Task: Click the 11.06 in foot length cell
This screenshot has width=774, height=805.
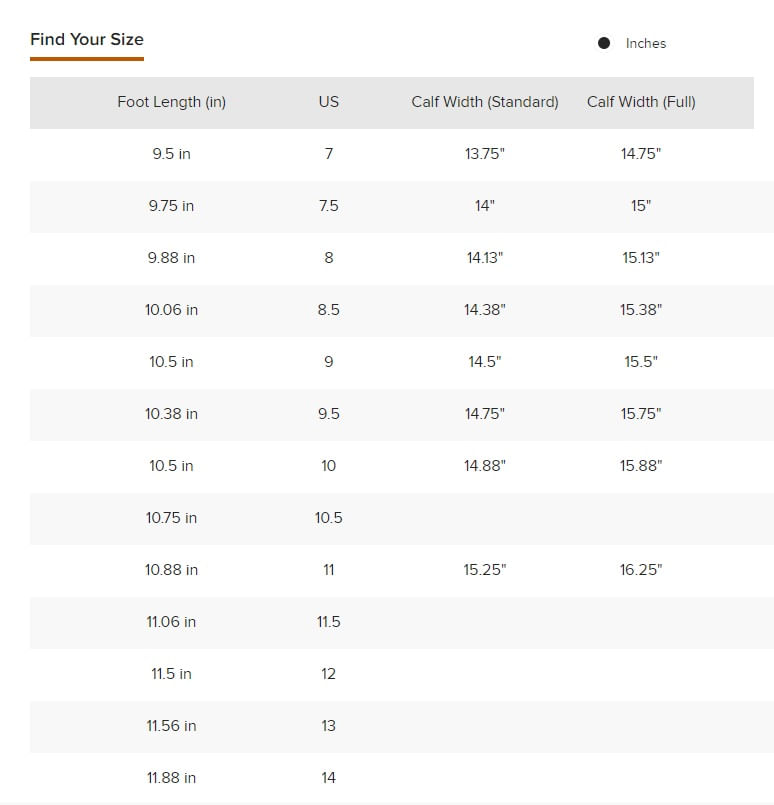Action: click(x=171, y=622)
